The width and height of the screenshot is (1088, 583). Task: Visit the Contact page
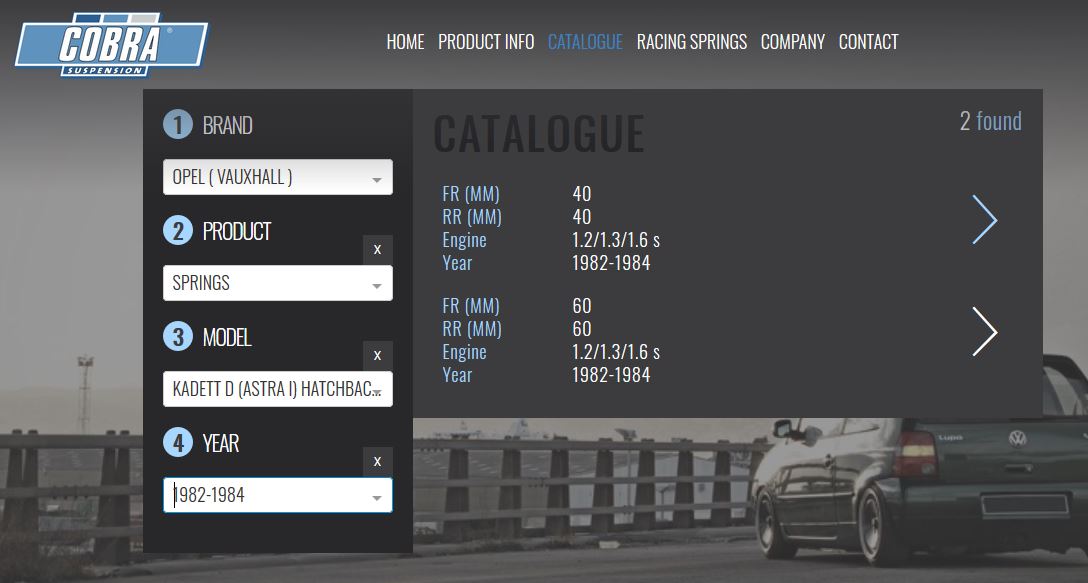click(x=868, y=42)
